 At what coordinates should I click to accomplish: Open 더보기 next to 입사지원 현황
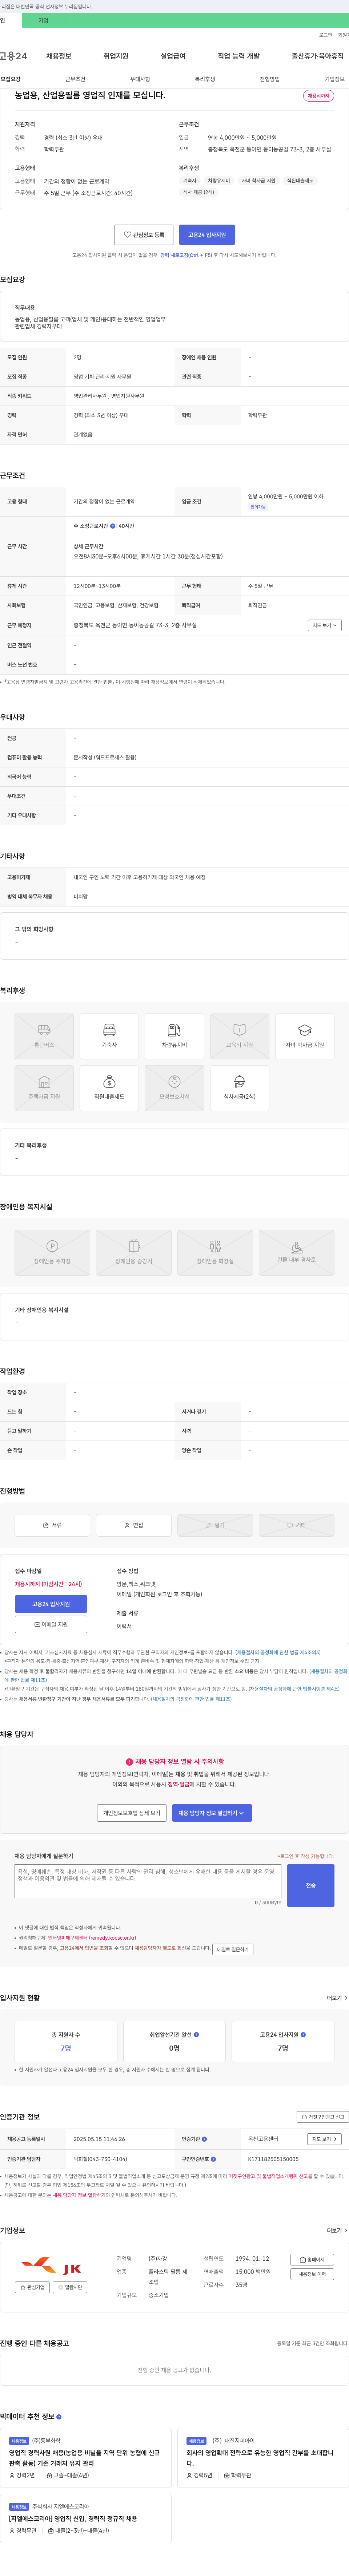(x=337, y=1998)
